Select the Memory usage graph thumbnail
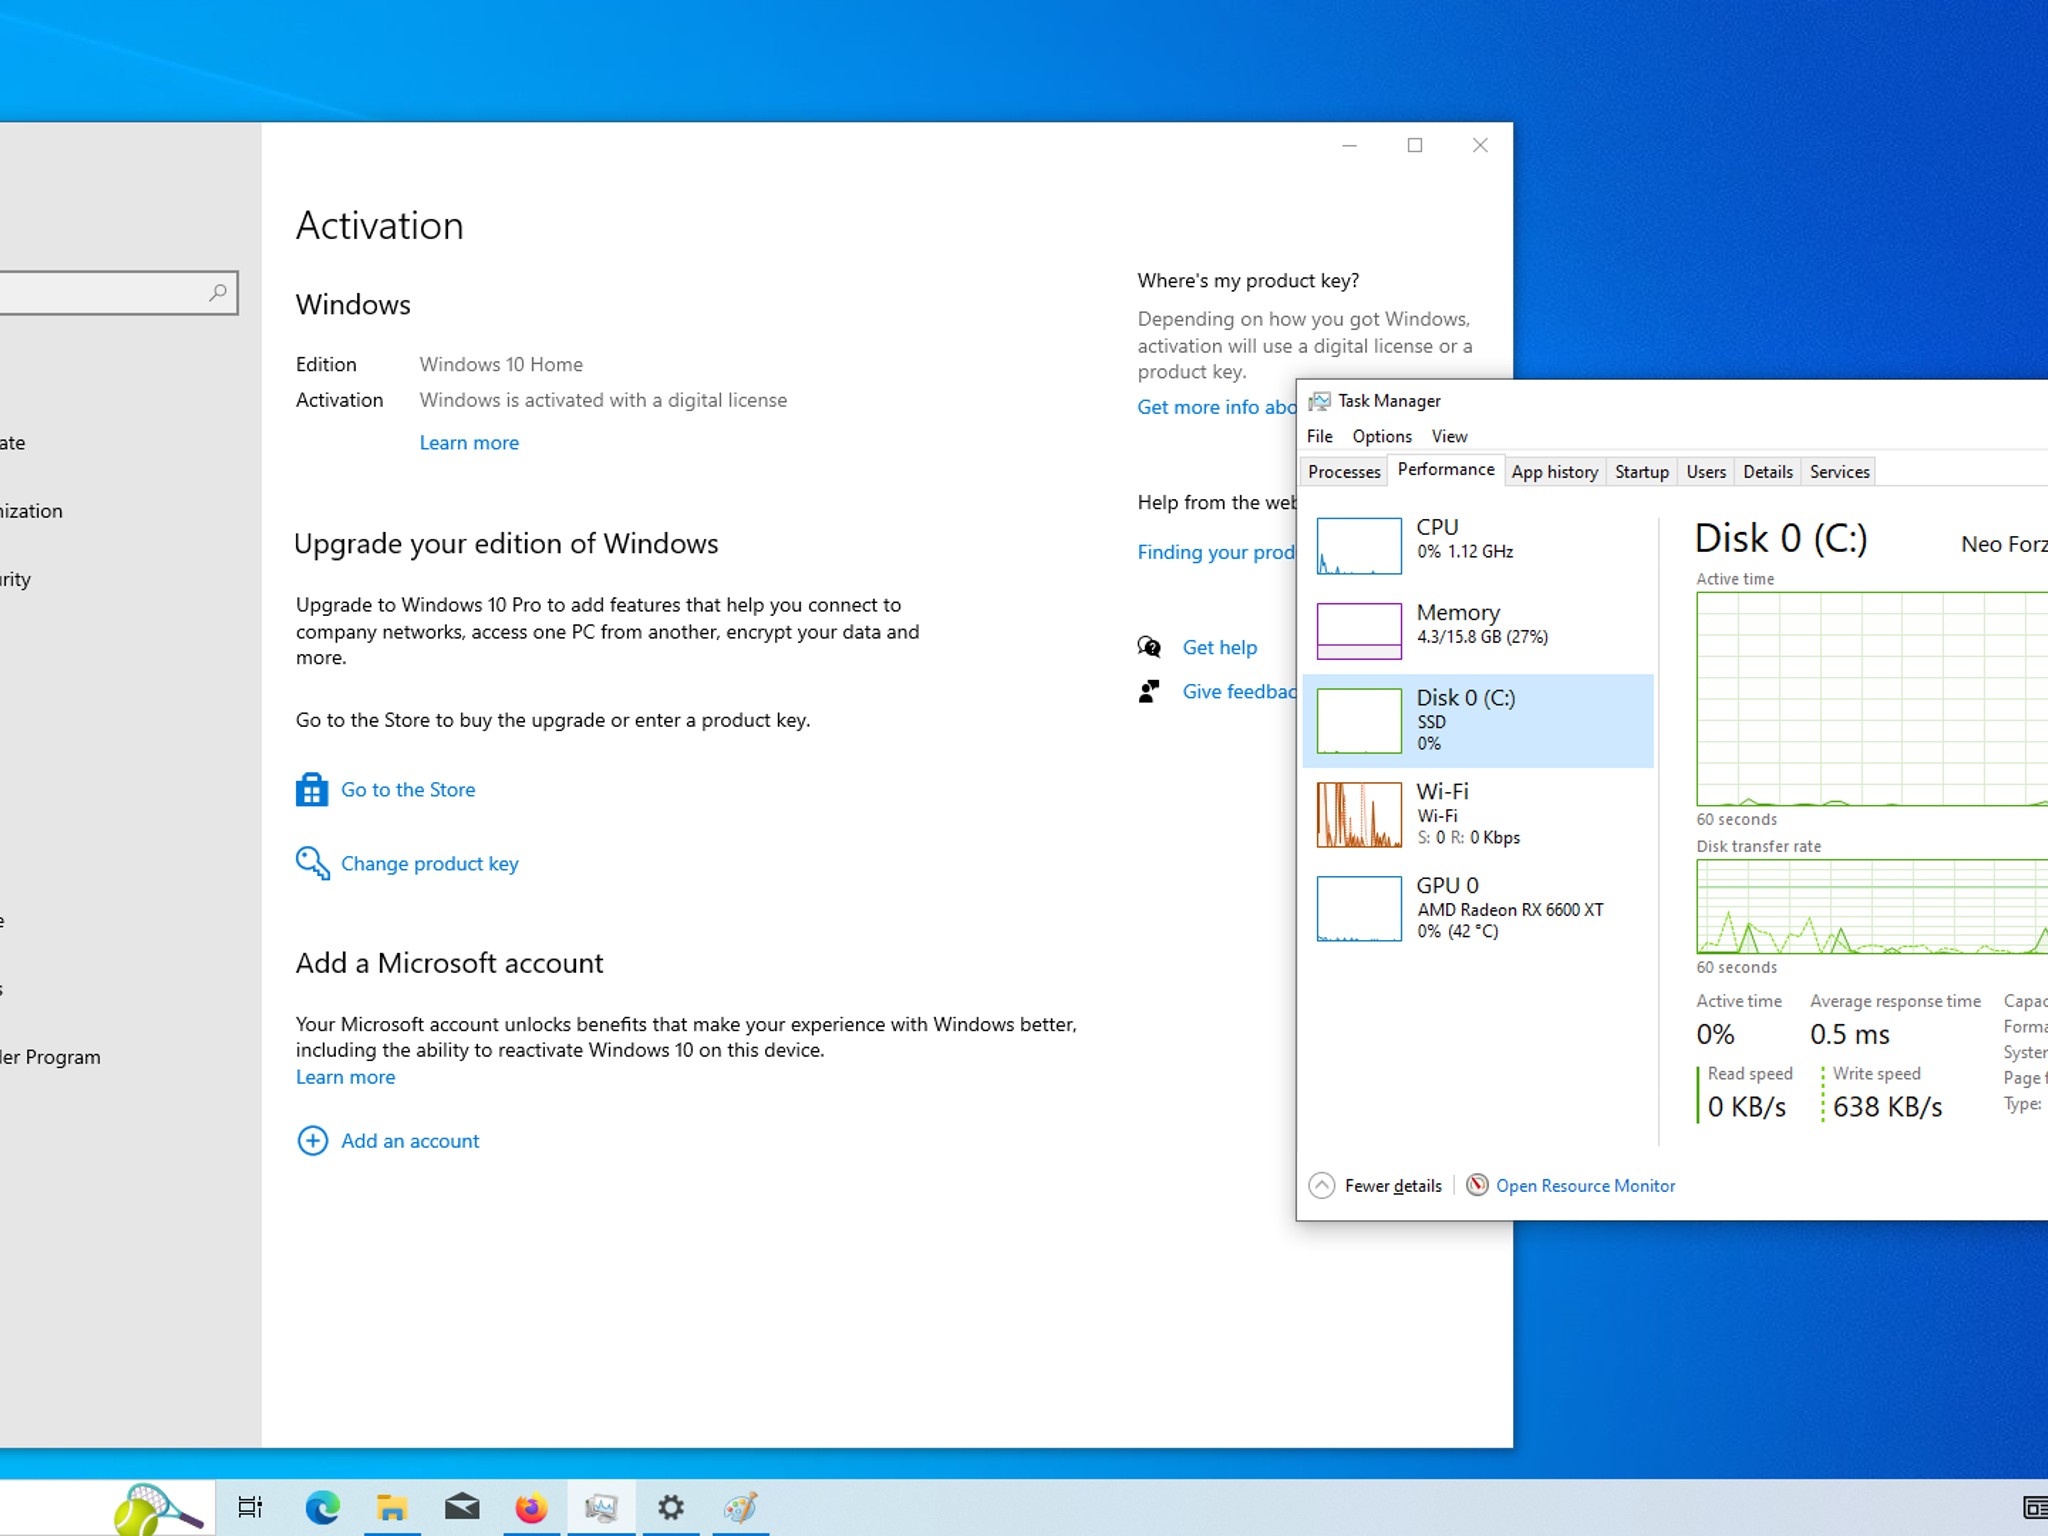Screen dimensions: 2048x1536 1359,631
